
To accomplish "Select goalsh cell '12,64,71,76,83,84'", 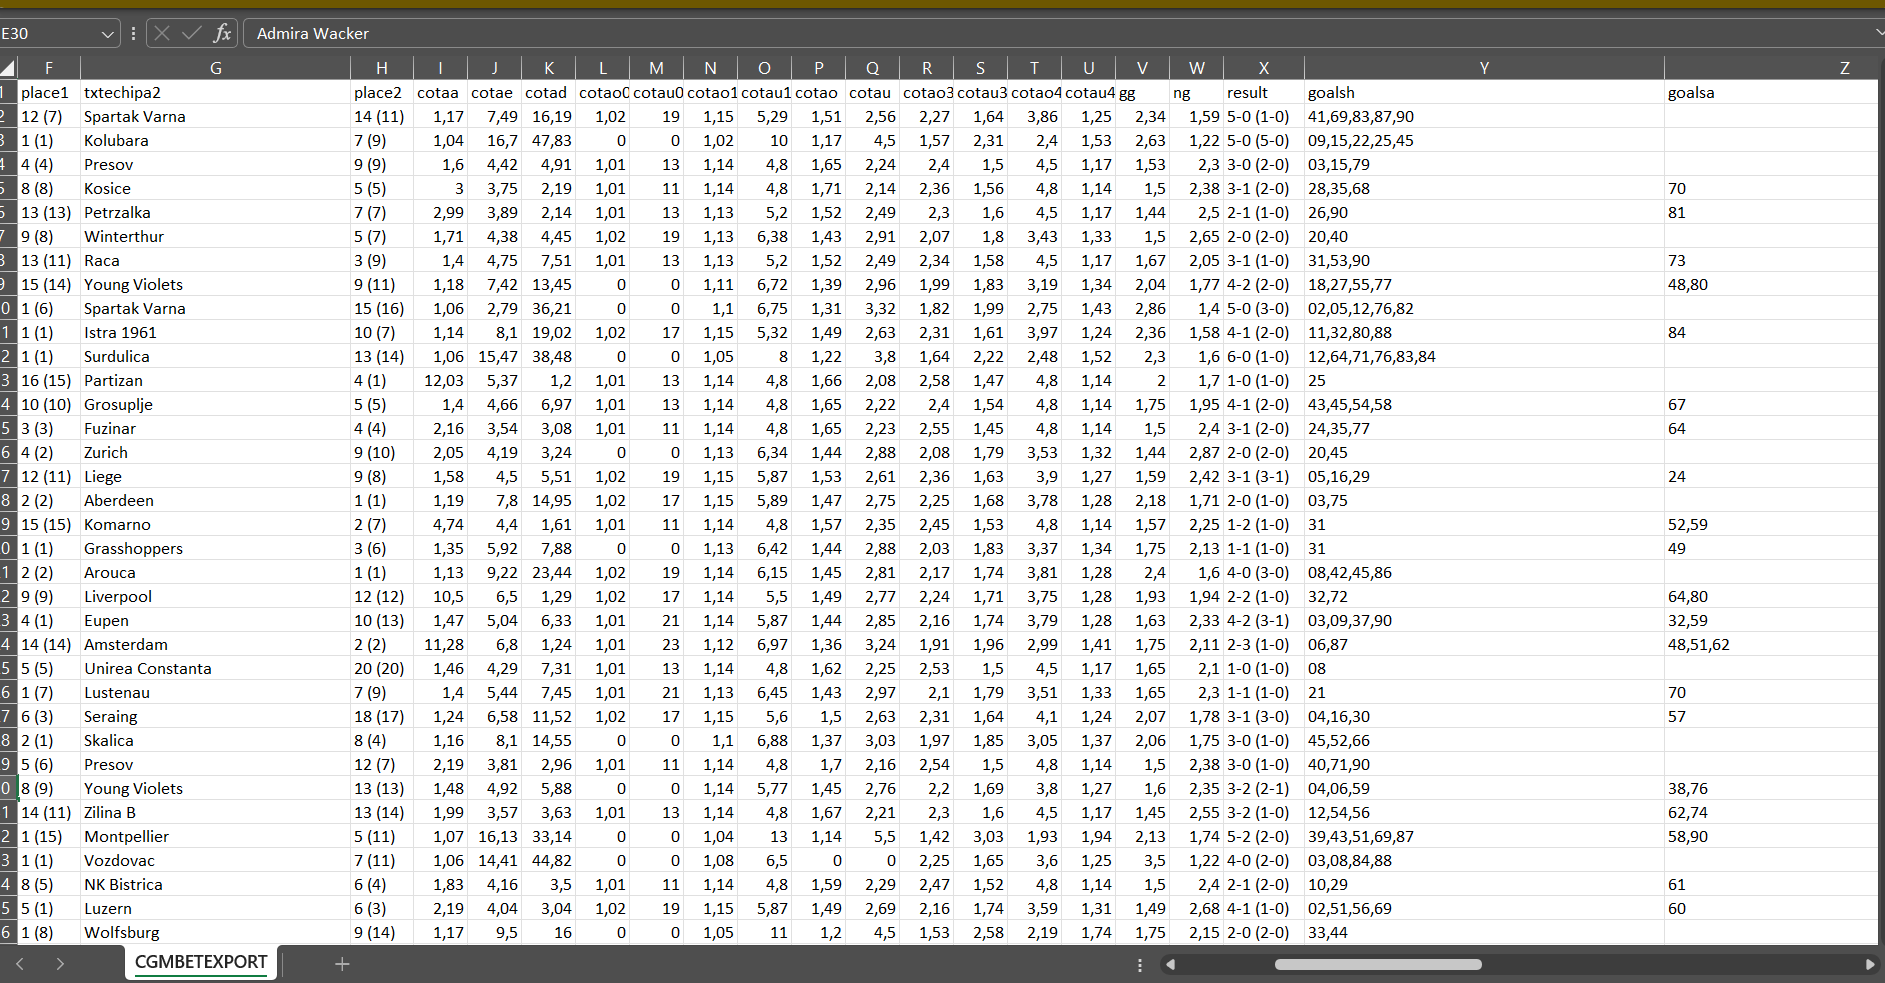I will (1484, 356).
